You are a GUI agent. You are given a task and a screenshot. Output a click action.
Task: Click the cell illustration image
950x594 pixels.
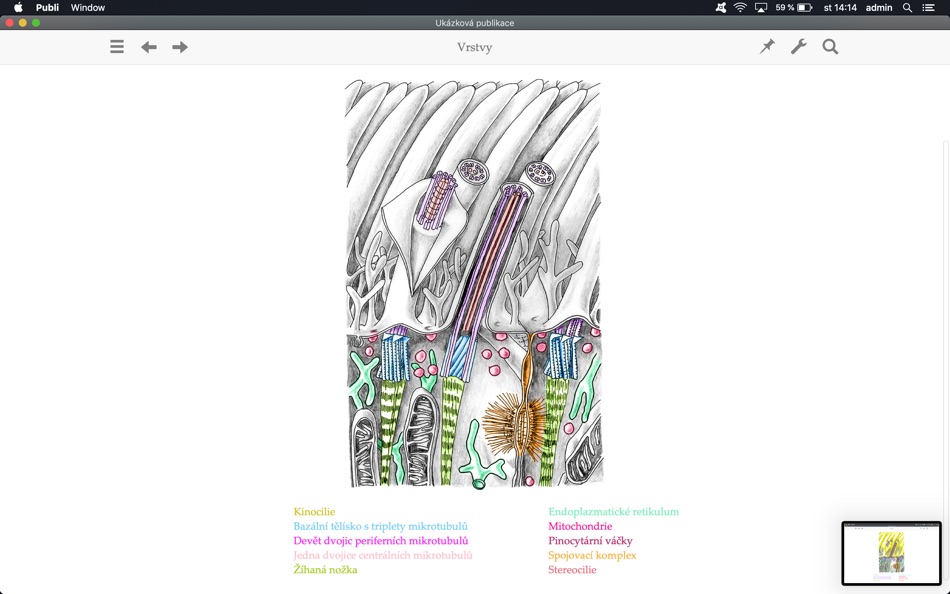pos(474,284)
